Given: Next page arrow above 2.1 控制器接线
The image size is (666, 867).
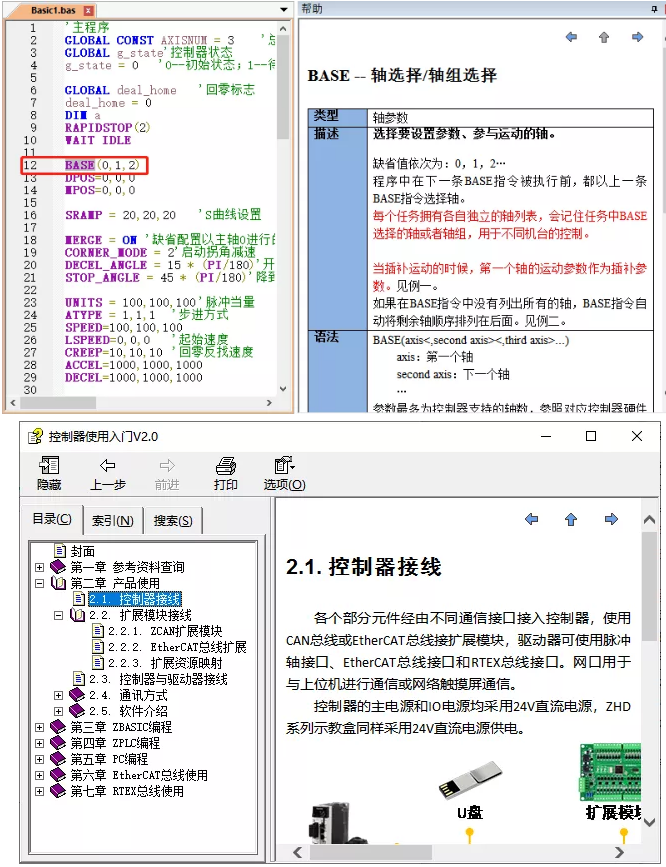Looking at the screenshot, I should point(611,519).
